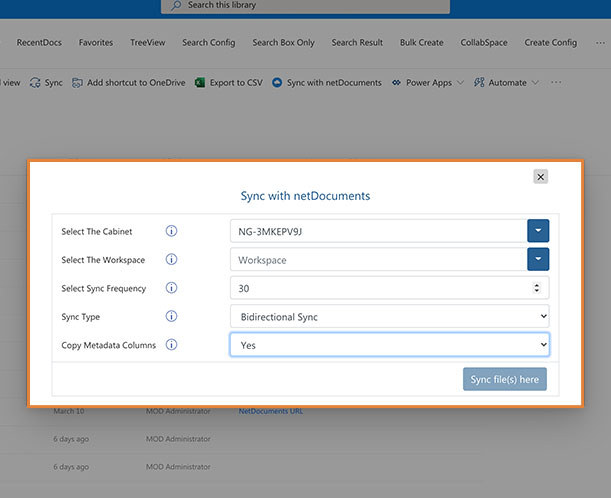Viewport: 611px width, 498px height.
Task: Click Add shortcut to OneDrive label
Action: [136, 83]
